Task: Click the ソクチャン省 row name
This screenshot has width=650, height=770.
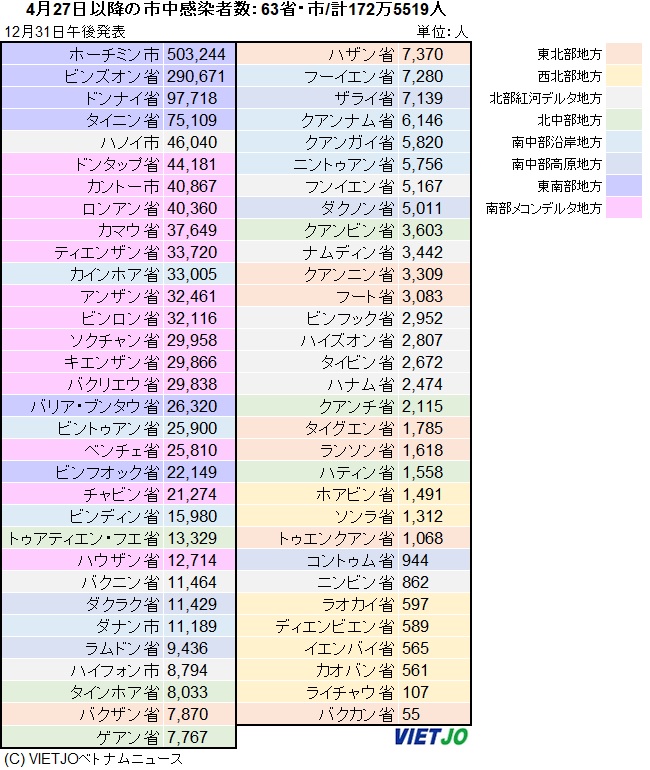Action: pyautogui.click(x=114, y=340)
